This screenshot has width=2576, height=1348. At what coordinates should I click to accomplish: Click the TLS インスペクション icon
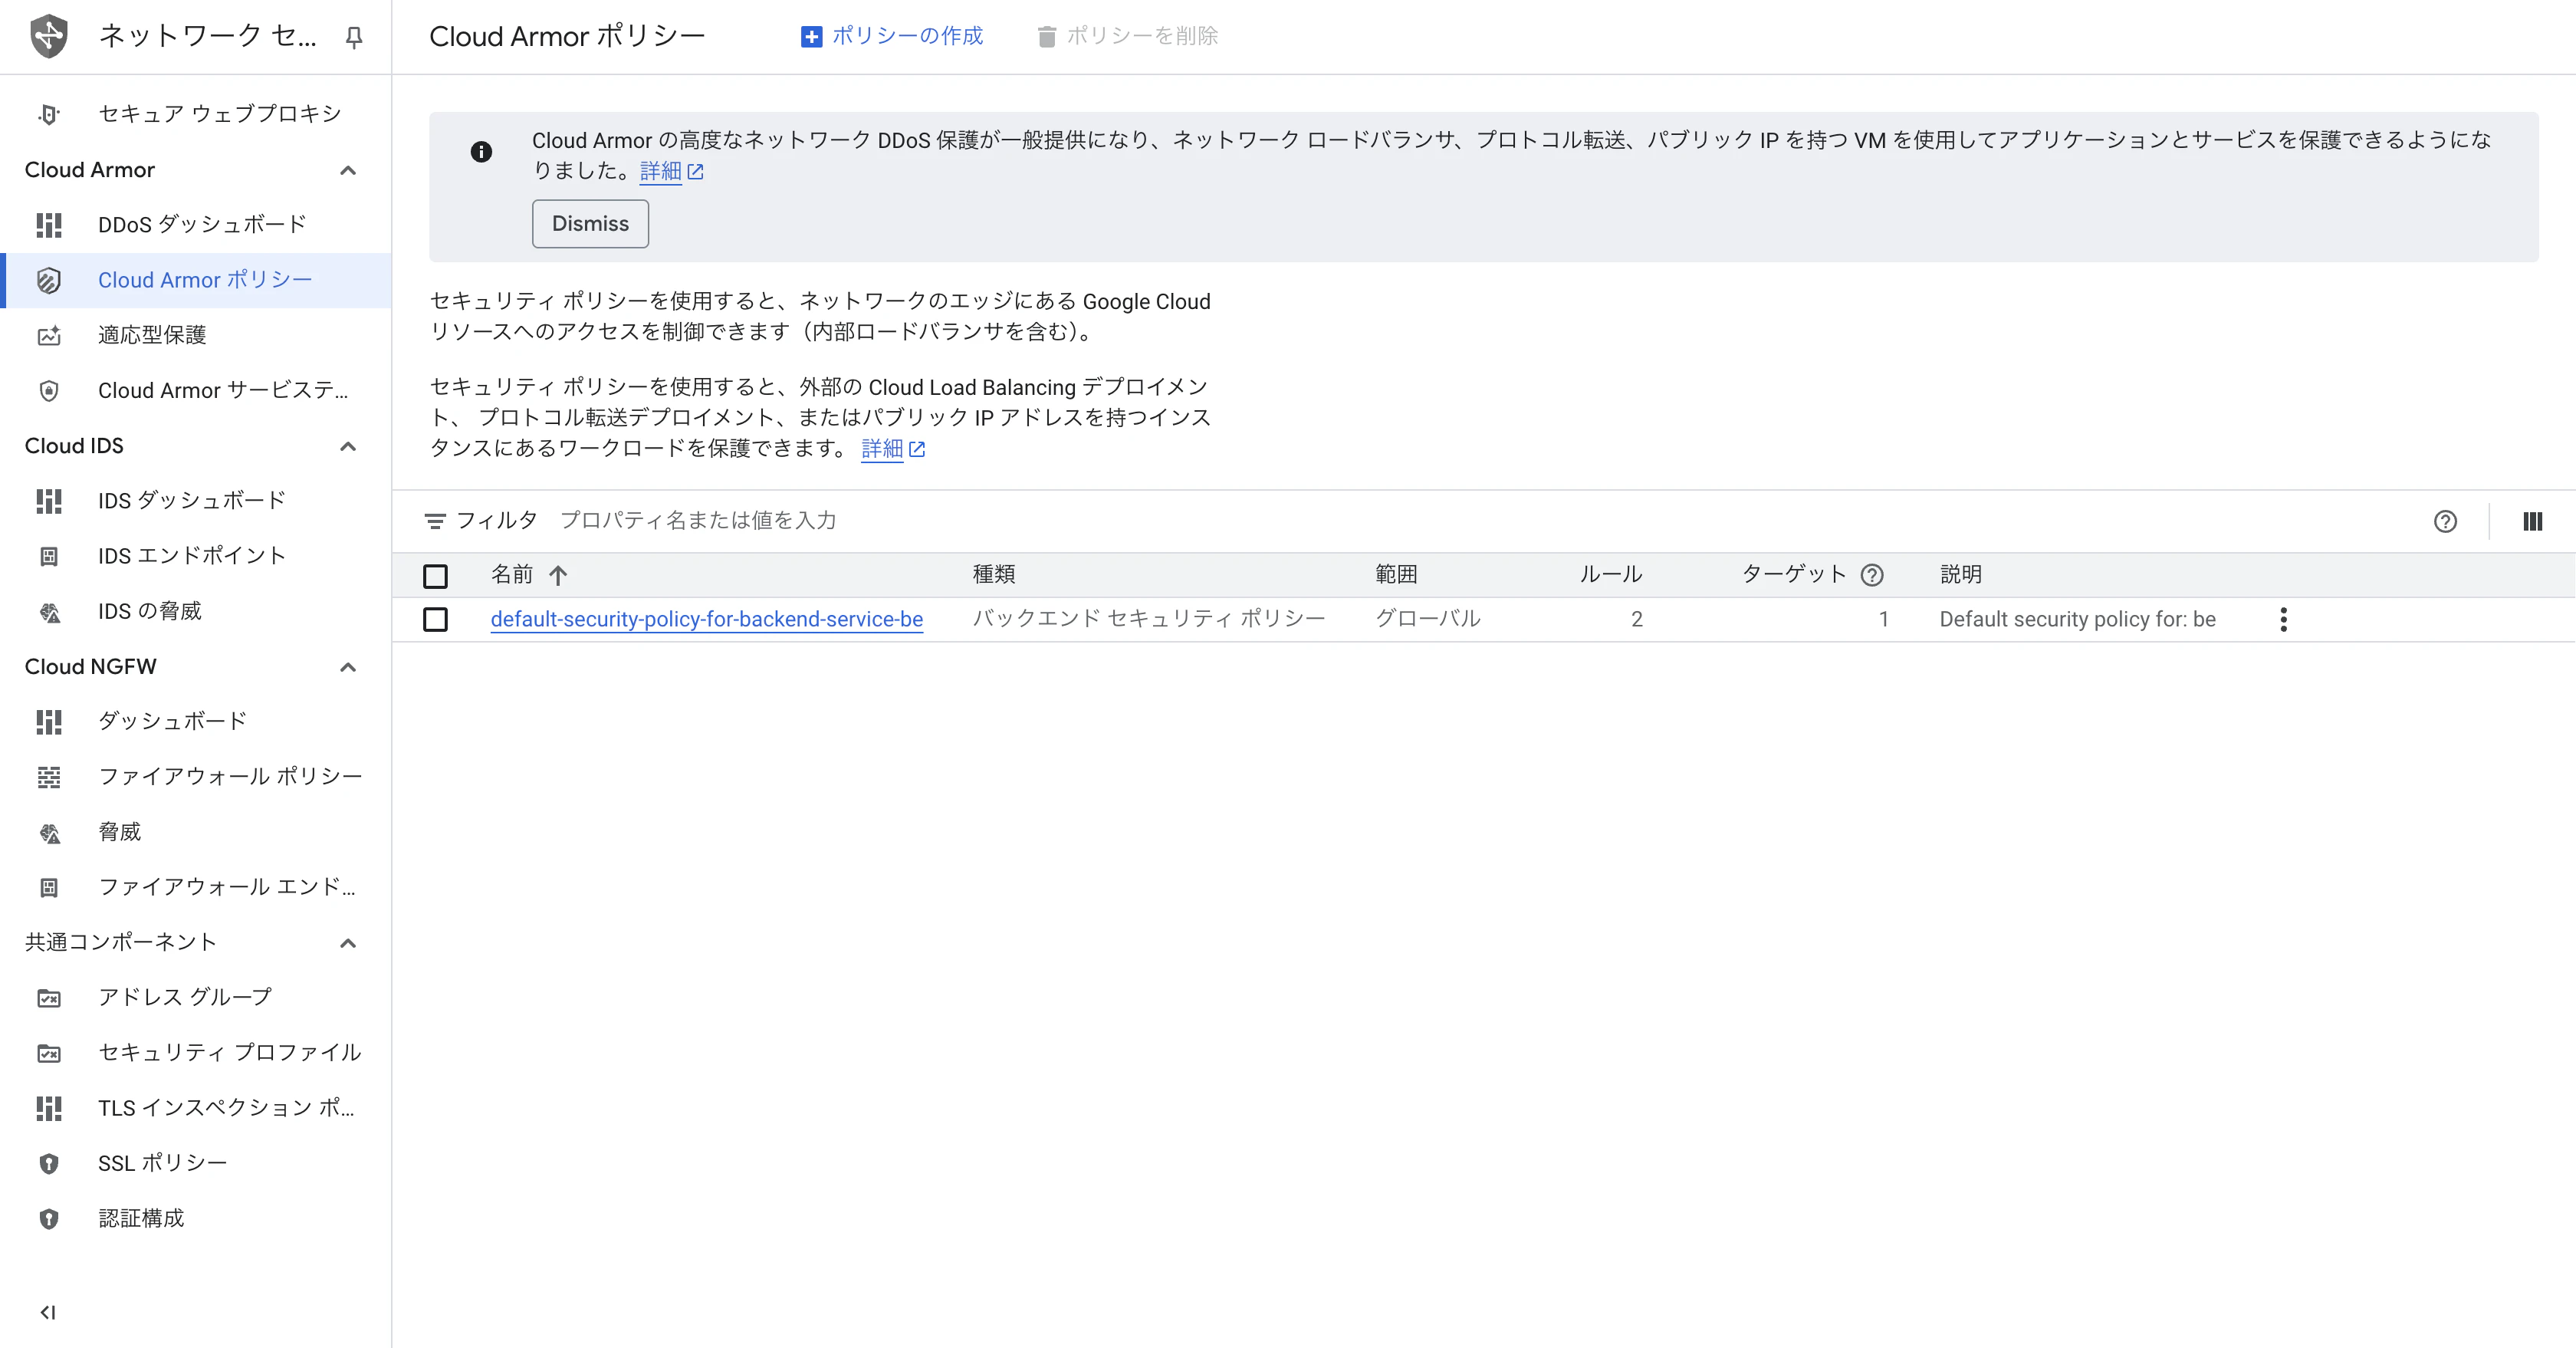[49, 1108]
